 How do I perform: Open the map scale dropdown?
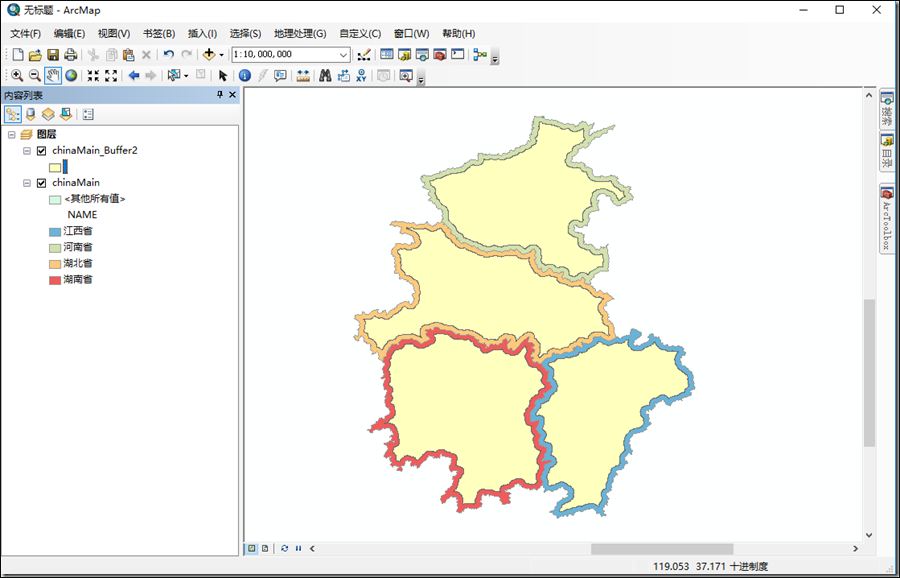click(x=345, y=54)
